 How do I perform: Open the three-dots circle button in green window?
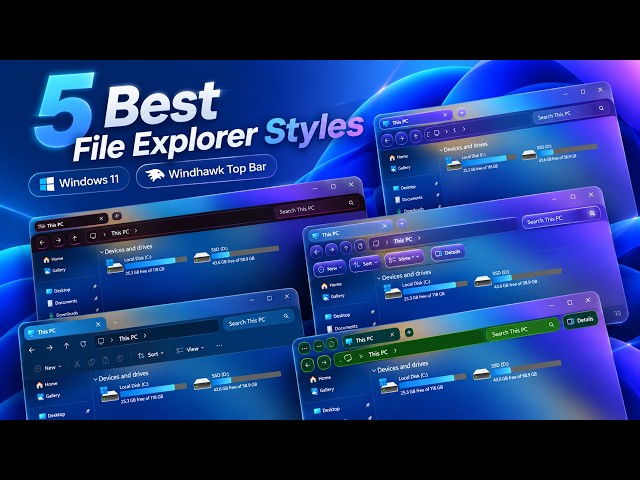click(x=304, y=348)
